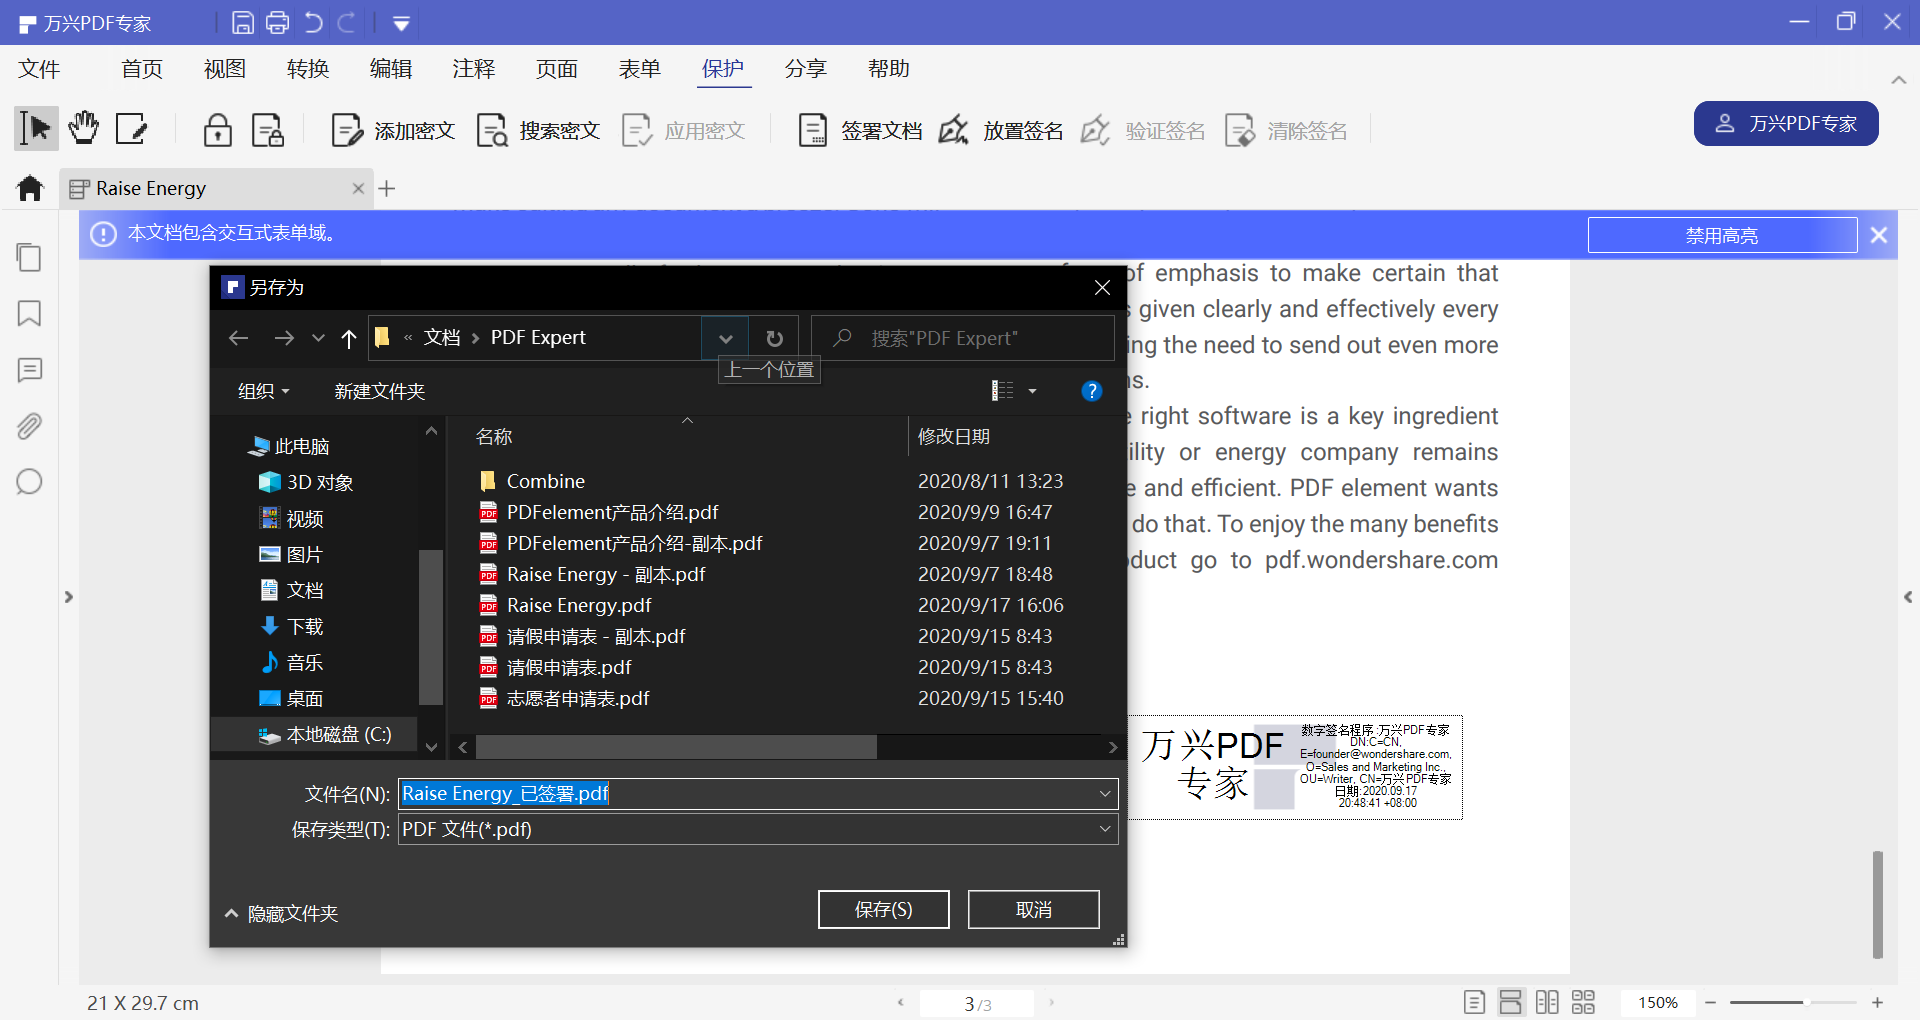Click the Place Signature (放置签名) icon
Viewport: 1920px width, 1020px height.
pyautogui.click(x=954, y=131)
